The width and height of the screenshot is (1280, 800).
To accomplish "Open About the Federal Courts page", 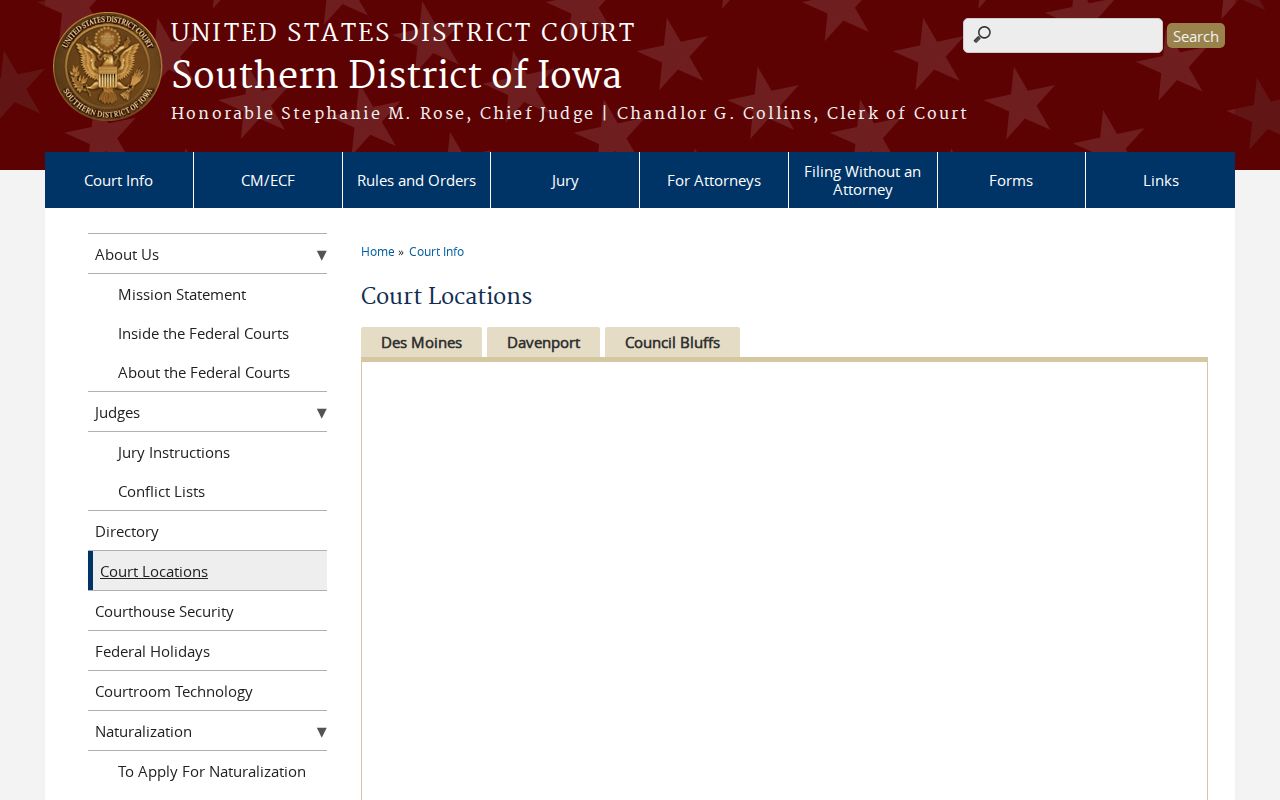I will pyautogui.click(x=204, y=372).
